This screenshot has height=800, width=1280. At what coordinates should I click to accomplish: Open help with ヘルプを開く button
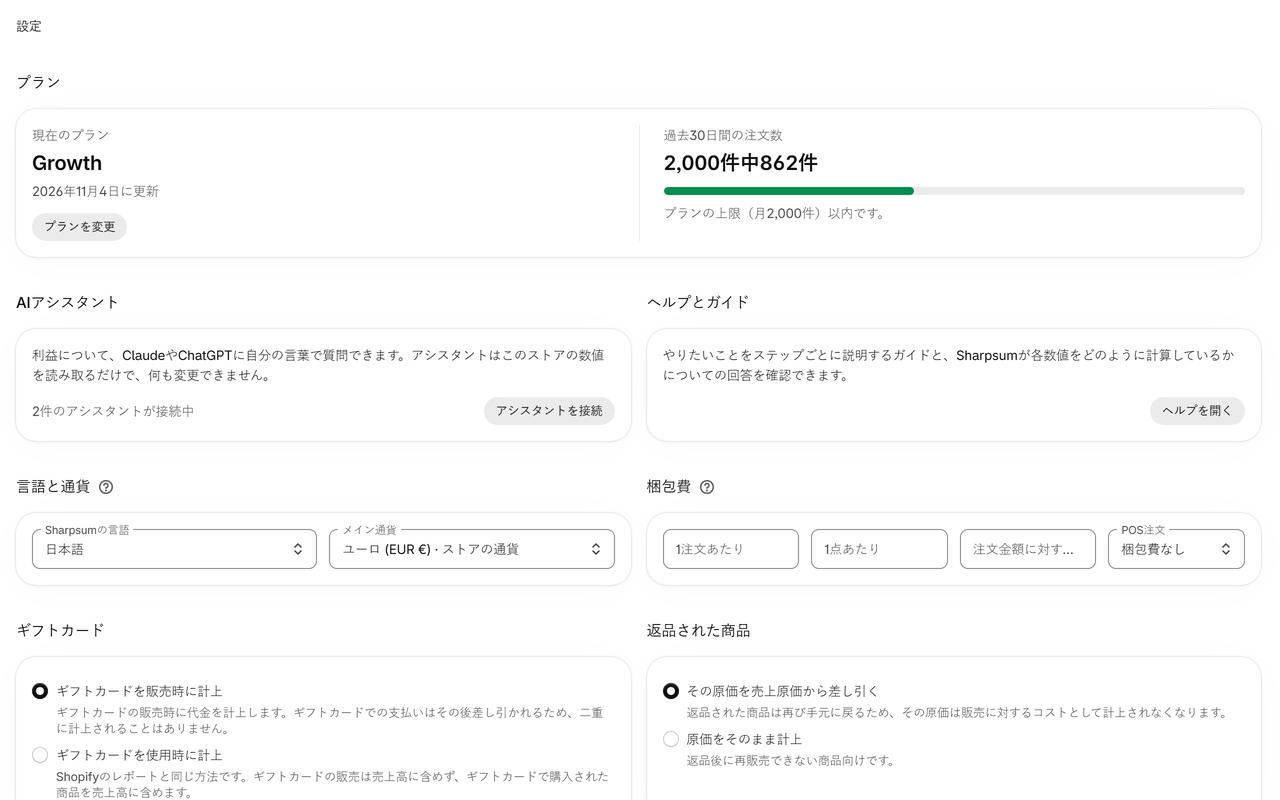tap(1197, 411)
